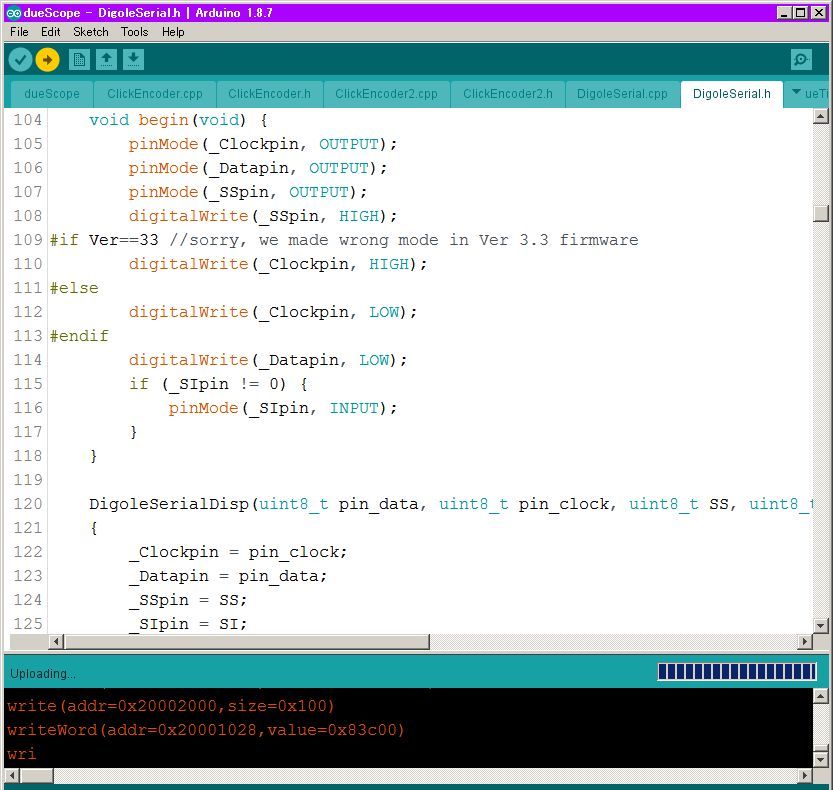The image size is (833, 790).
Task: Click the console horizontal scrollbar thumb
Action: [37, 776]
